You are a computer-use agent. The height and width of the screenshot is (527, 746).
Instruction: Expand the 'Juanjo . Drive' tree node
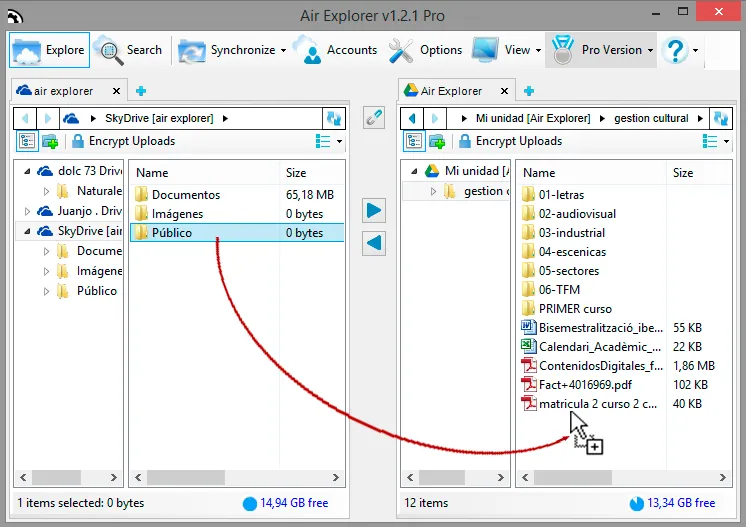pyautogui.click(x=28, y=211)
